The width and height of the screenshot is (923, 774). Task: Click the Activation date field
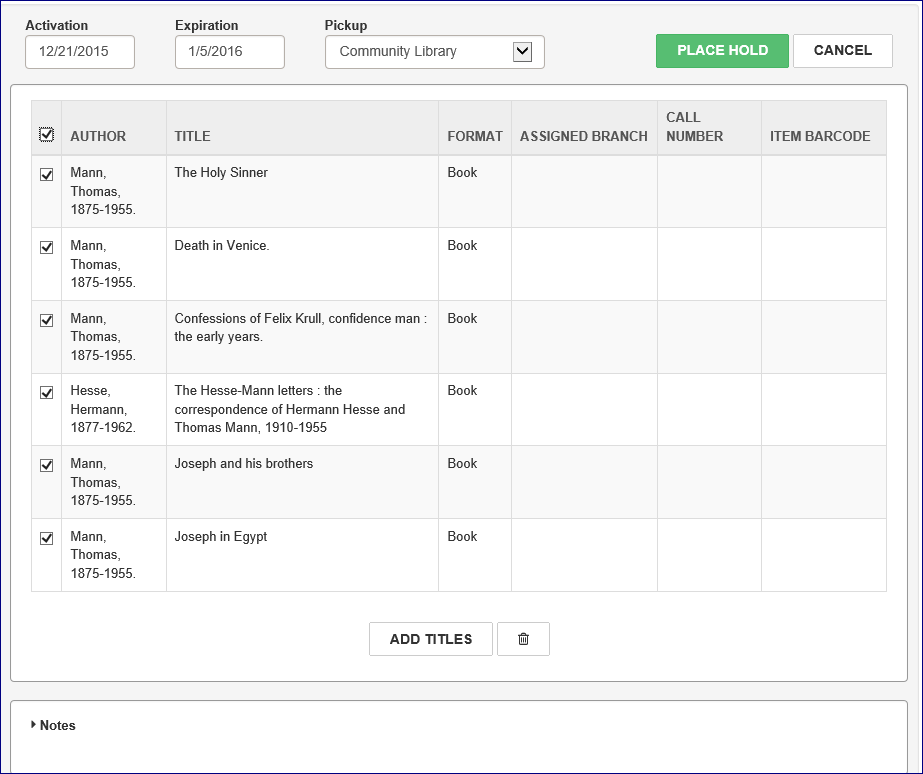click(80, 52)
